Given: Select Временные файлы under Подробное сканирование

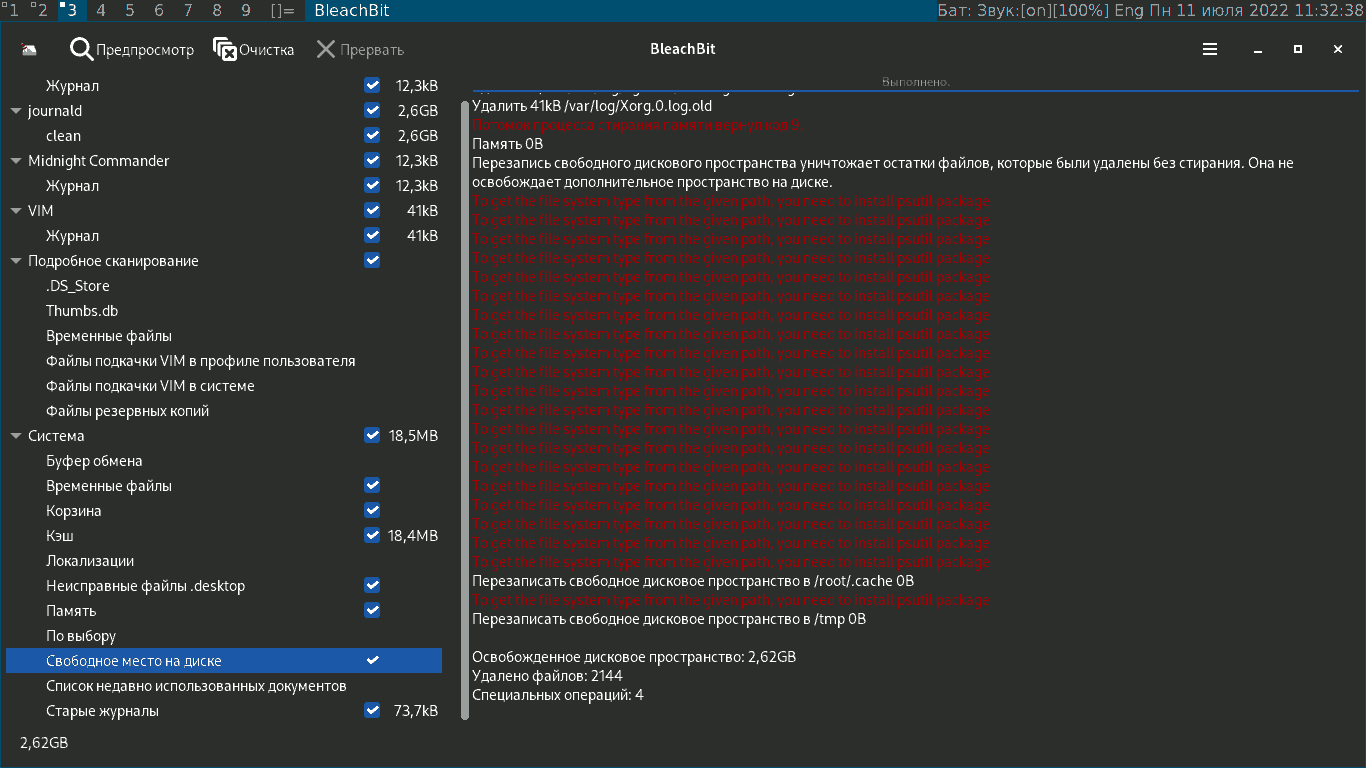Looking at the screenshot, I should [x=109, y=336].
